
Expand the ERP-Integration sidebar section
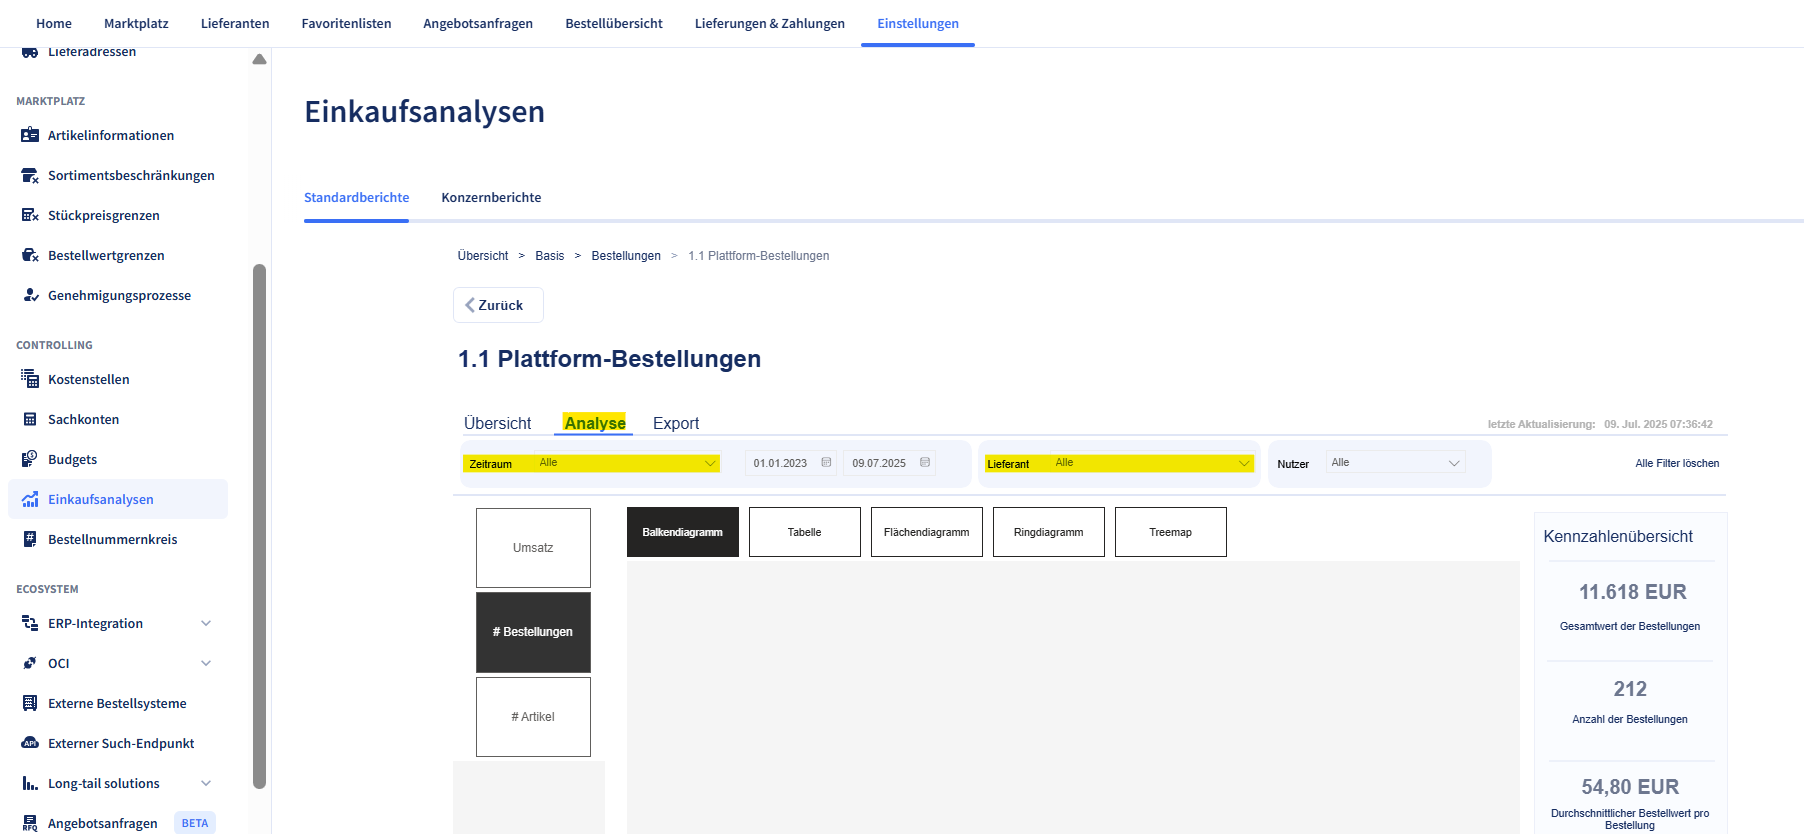pos(206,623)
